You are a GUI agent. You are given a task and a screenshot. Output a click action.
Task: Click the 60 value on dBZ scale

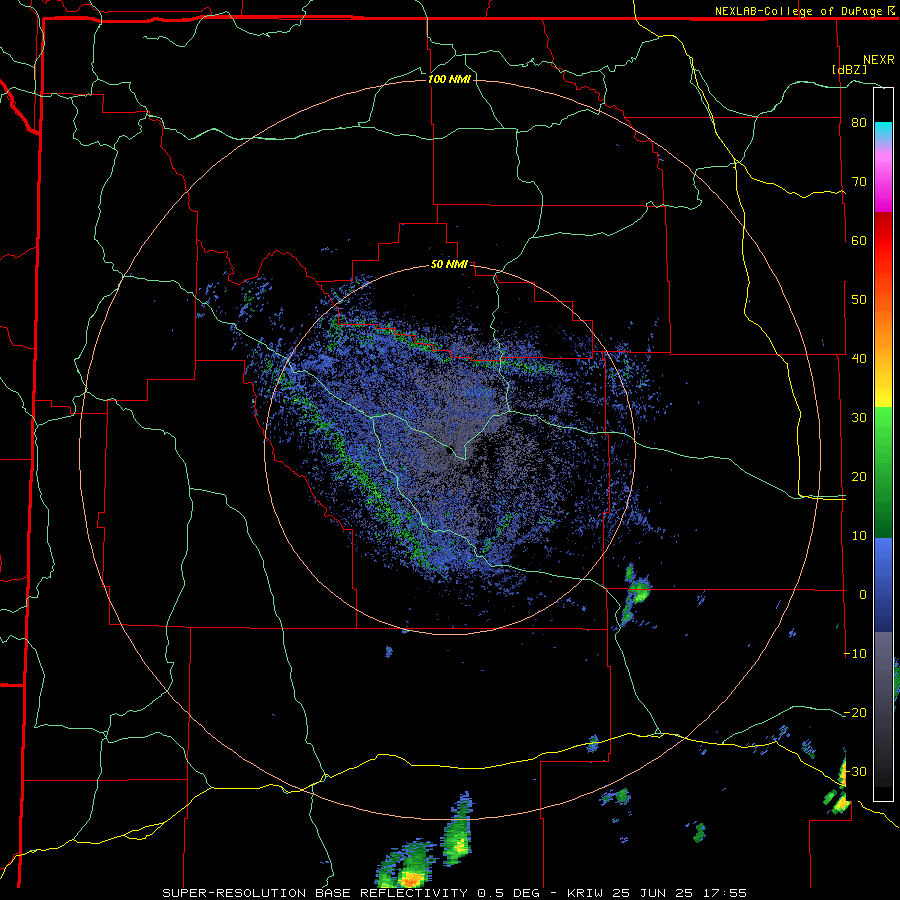point(859,240)
